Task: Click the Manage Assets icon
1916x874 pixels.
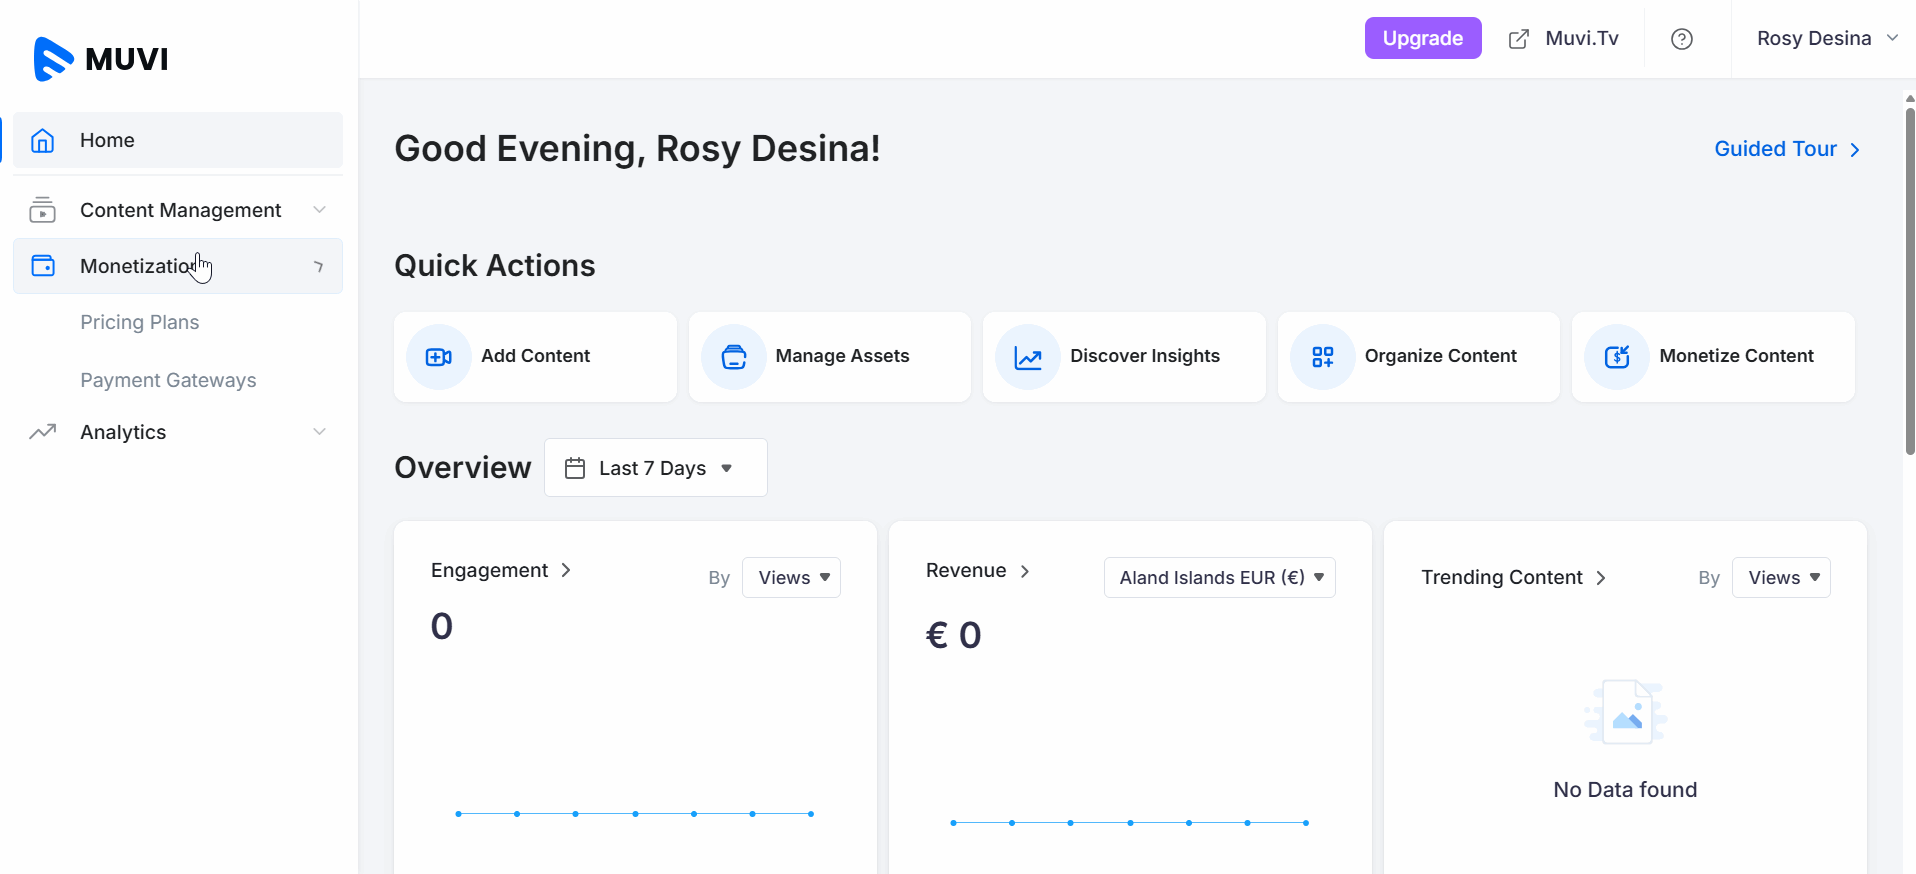Action: pyautogui.click(x=733, y=357)
